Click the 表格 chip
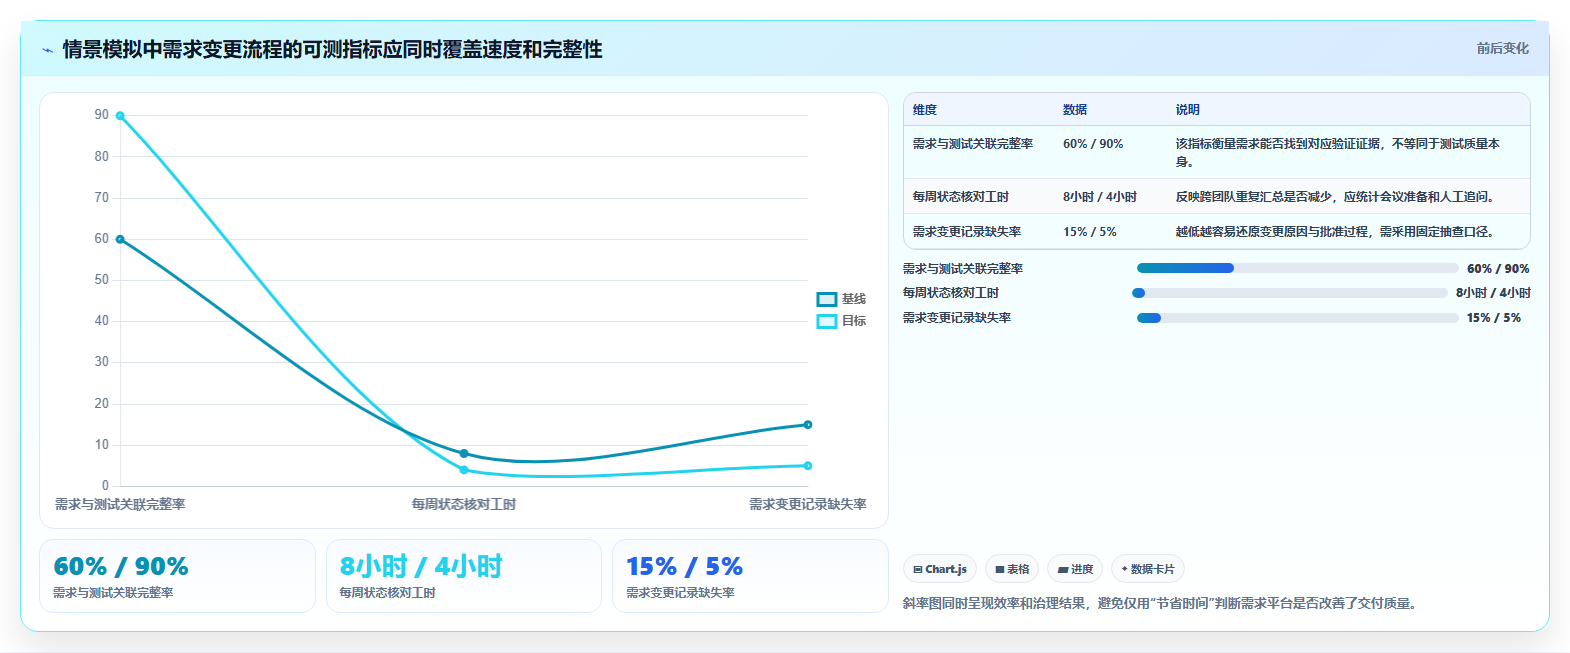The height and width of the screenshot is (653, 1570). (1012, 569)
